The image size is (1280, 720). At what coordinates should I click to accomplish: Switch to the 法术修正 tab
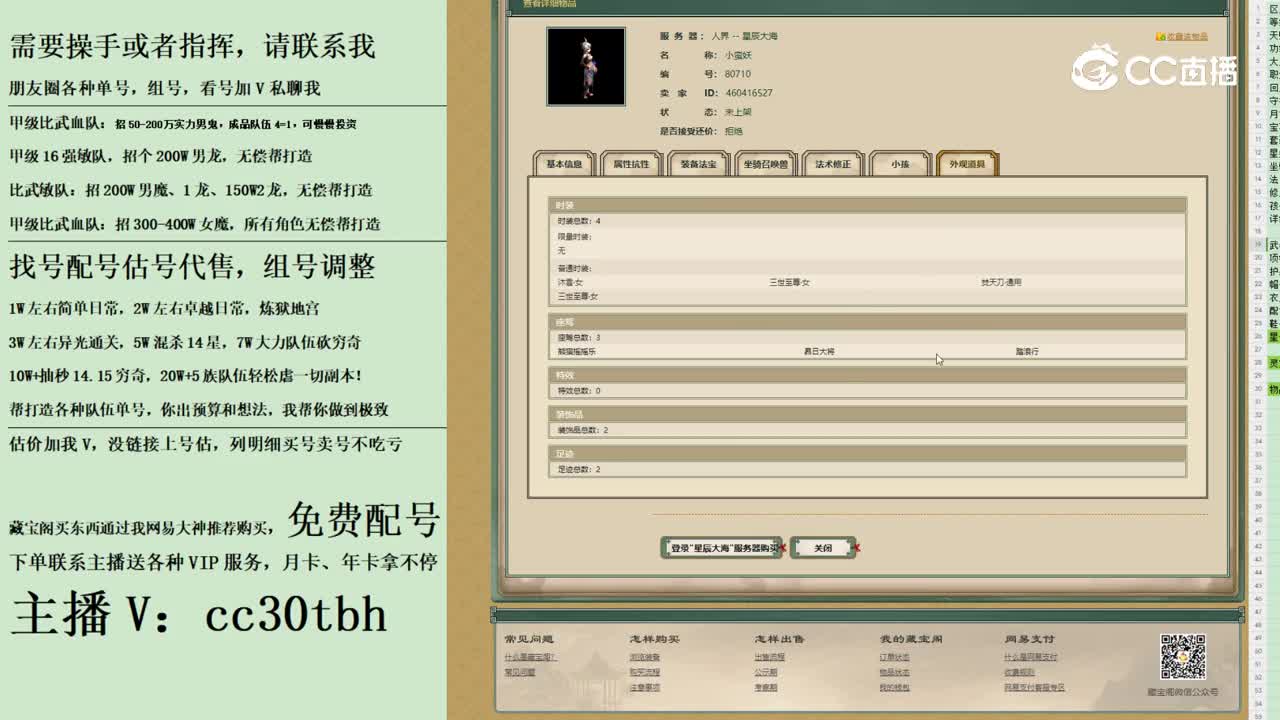833,164
